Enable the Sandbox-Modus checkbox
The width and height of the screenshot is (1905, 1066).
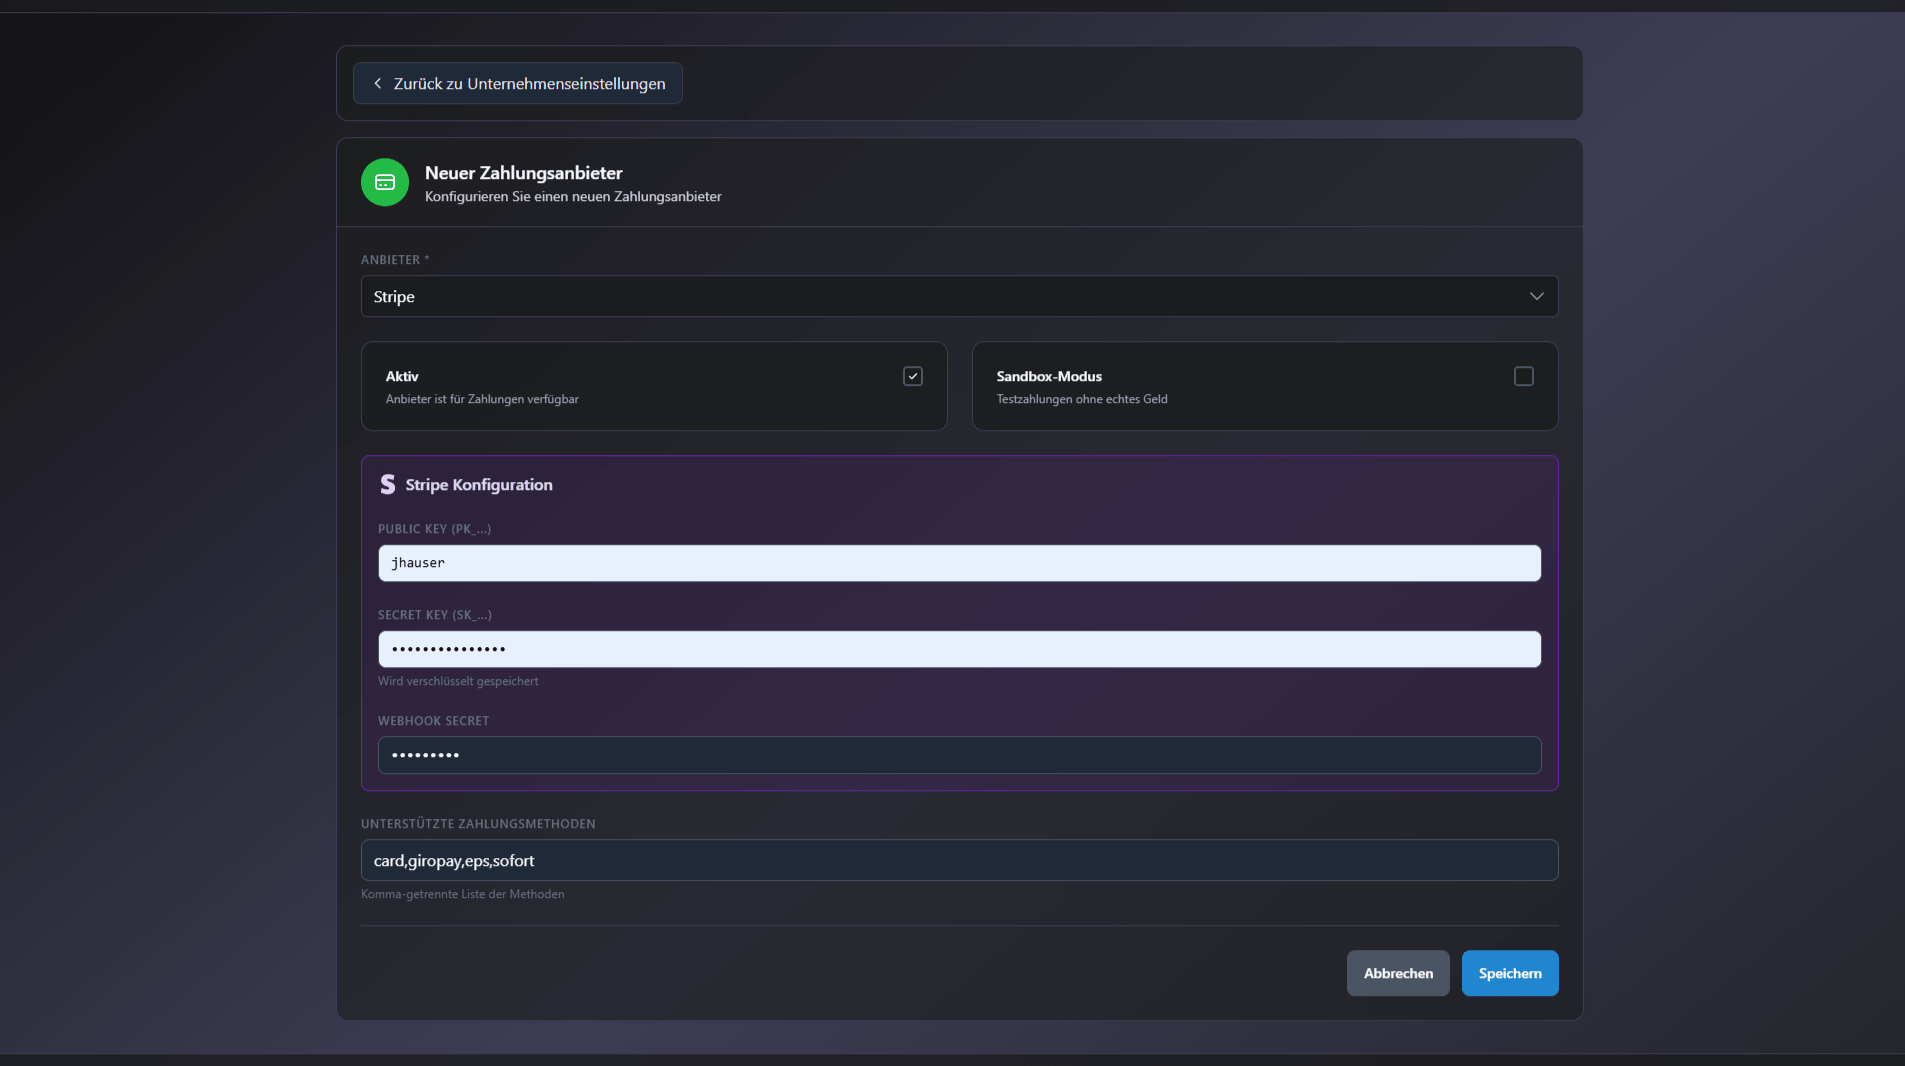click(x=1523, y=377)
